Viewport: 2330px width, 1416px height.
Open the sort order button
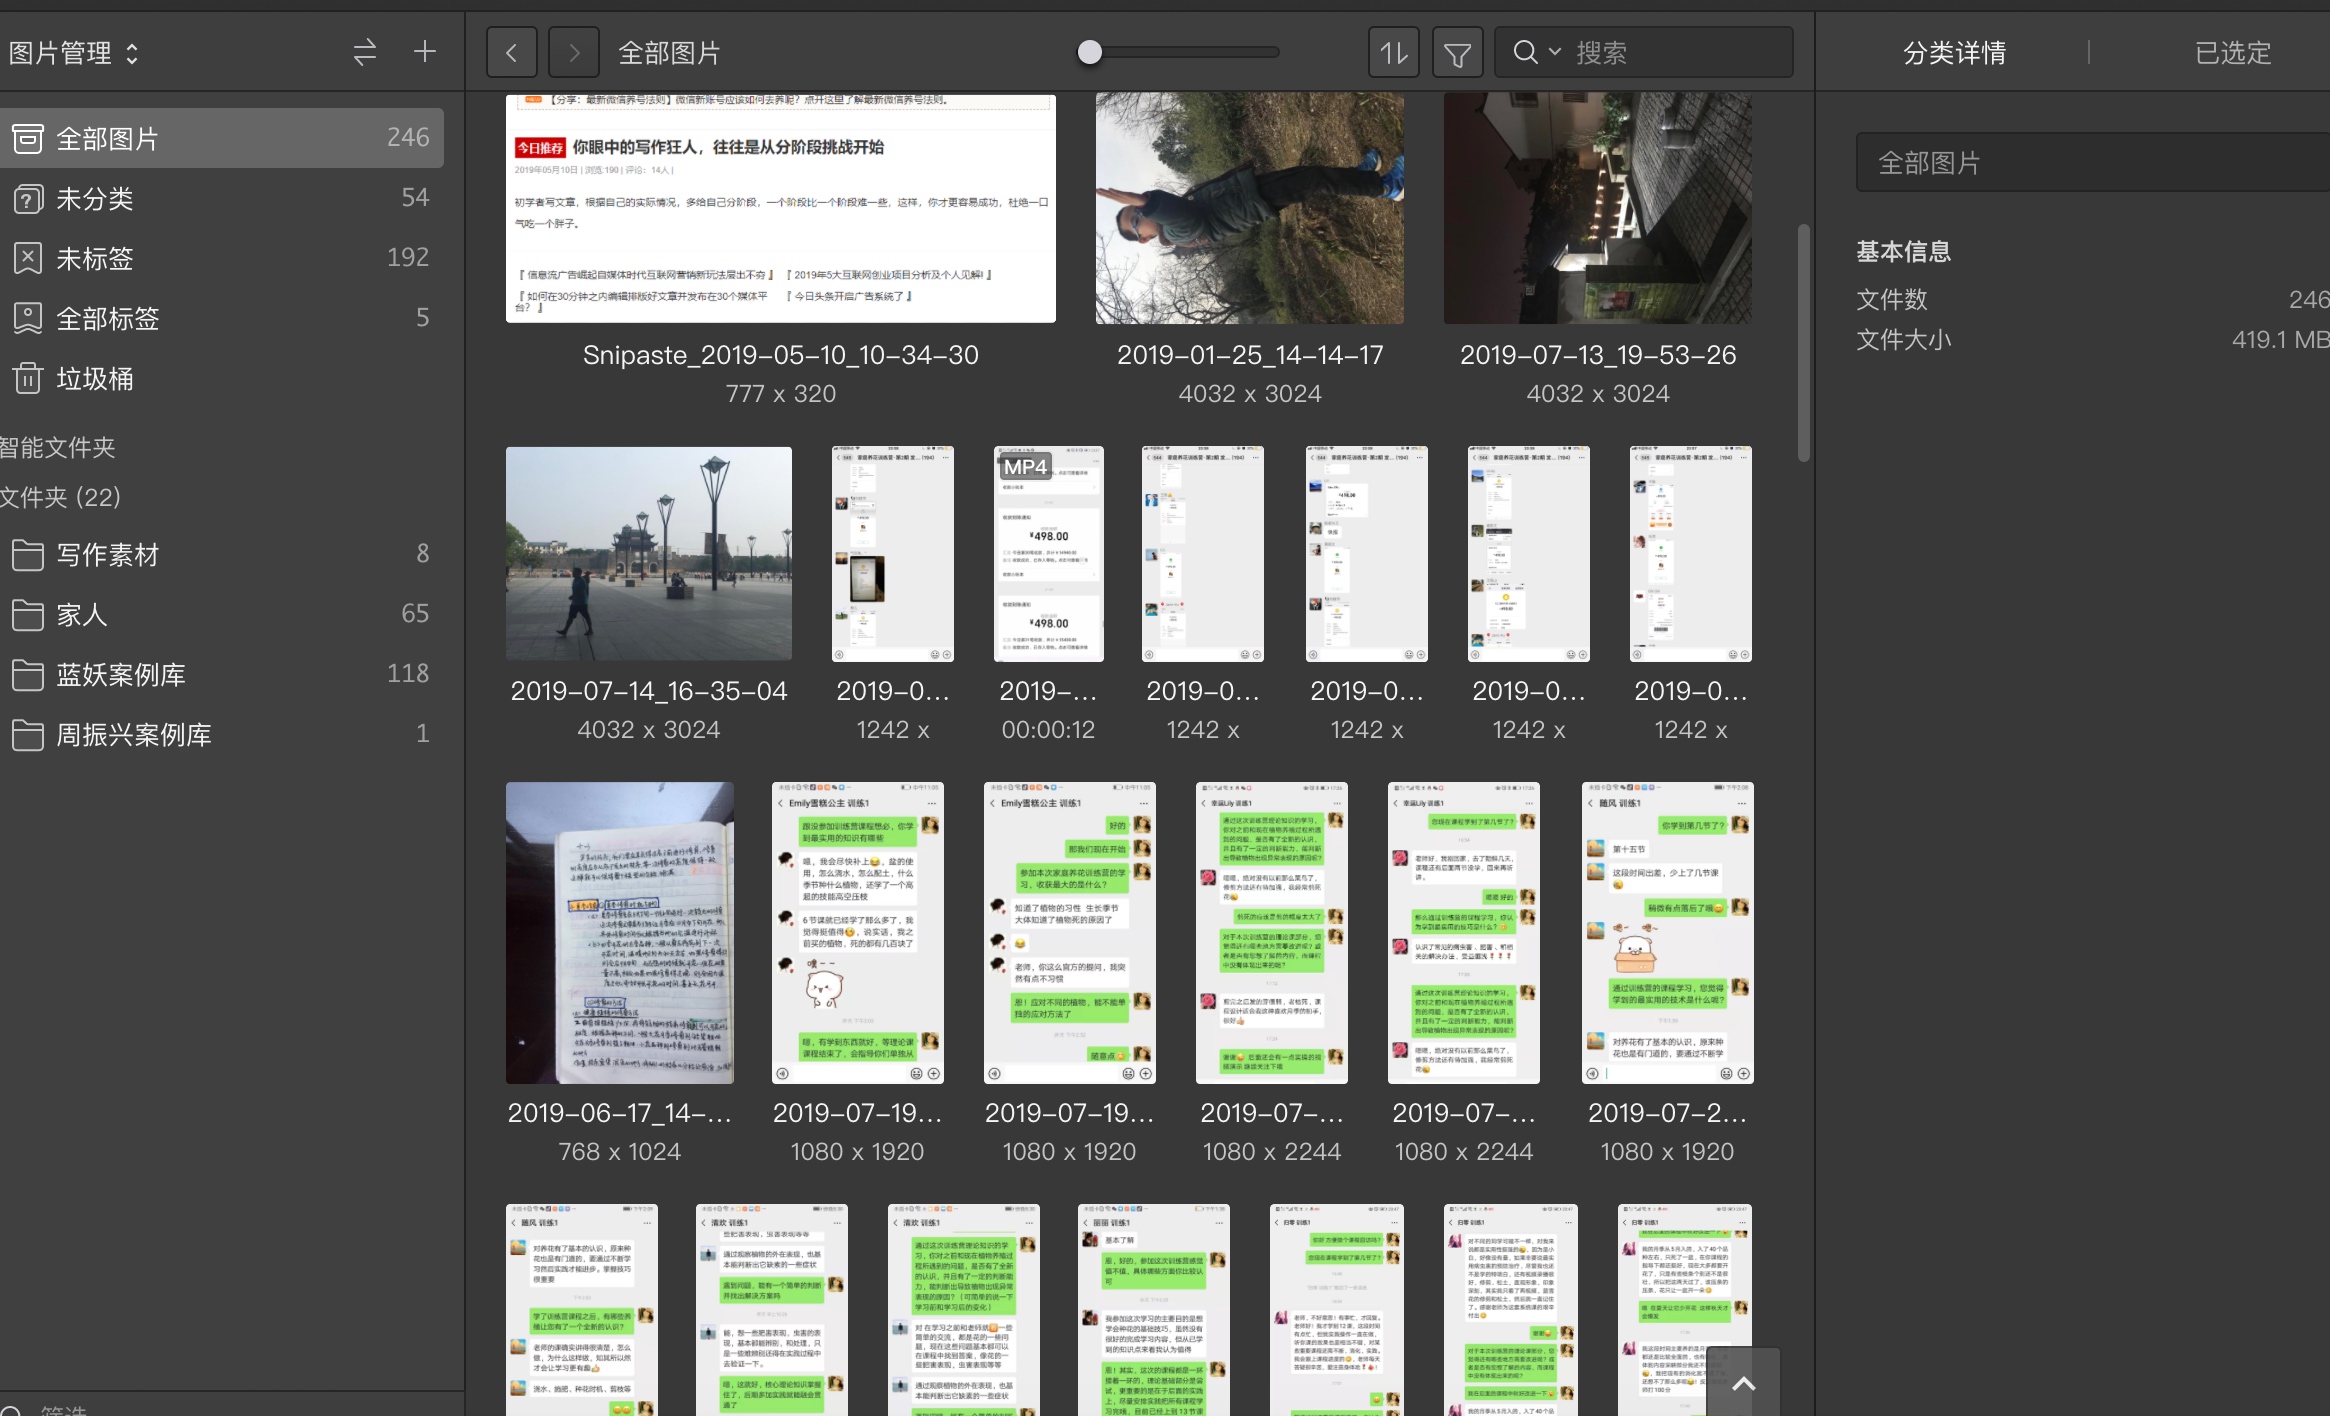(x=1393, y=52)
